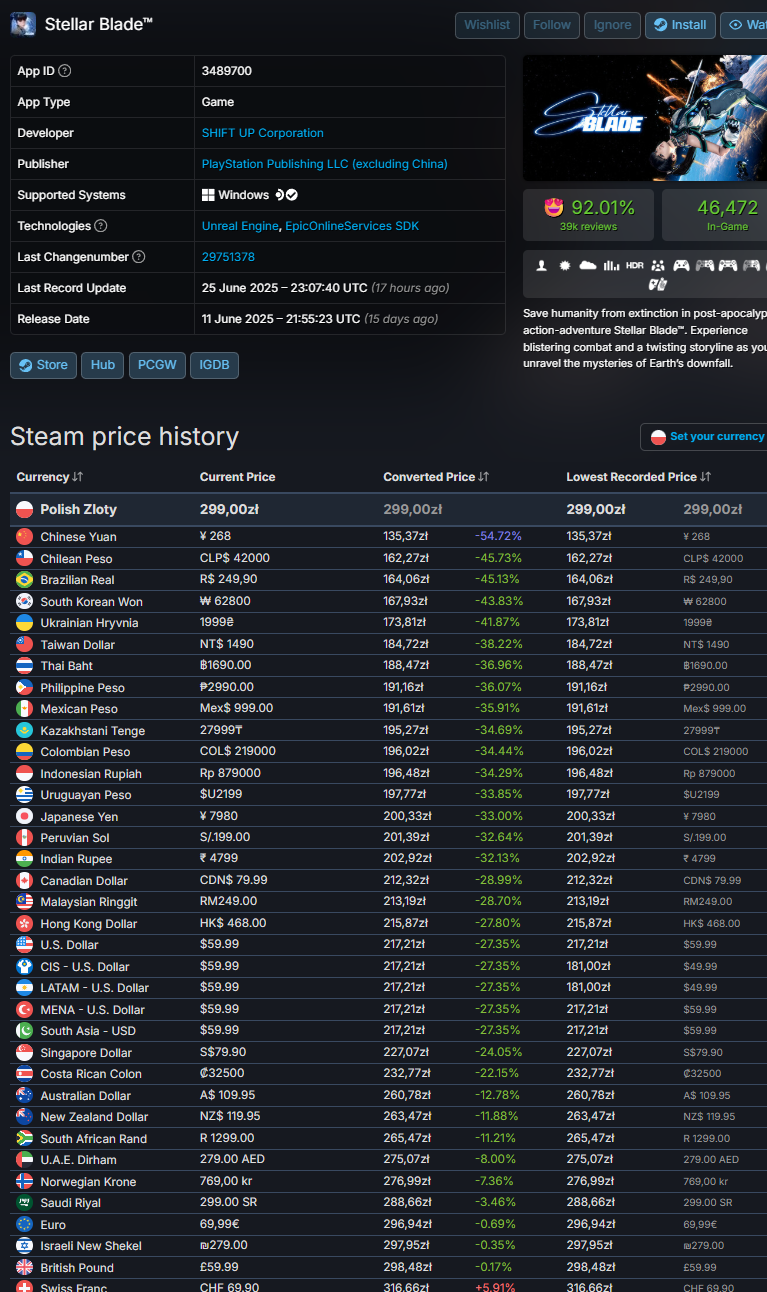Viewport: 767px width, 1292px height.
Task: Open the Unreal Engine technology link
Action: 240,226
